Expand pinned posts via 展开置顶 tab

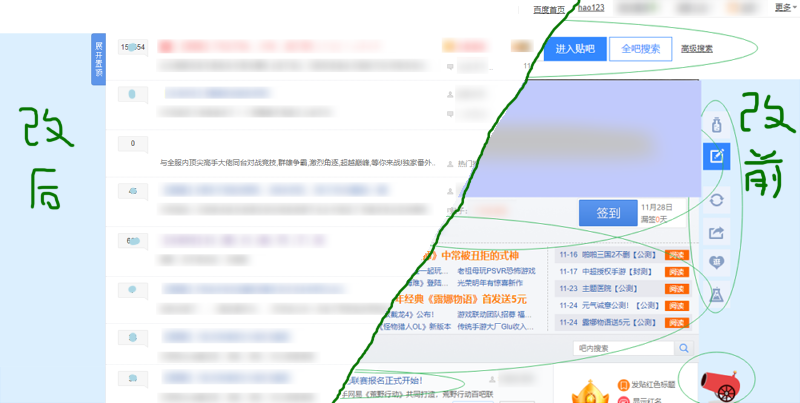click(x=98, y=59)
